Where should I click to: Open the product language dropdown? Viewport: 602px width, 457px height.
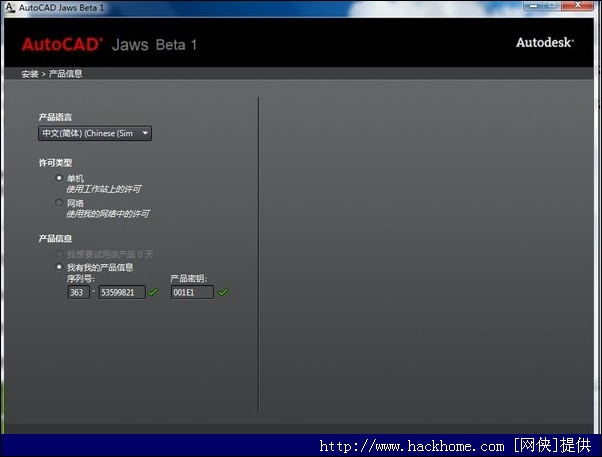[x=95, y=133]
